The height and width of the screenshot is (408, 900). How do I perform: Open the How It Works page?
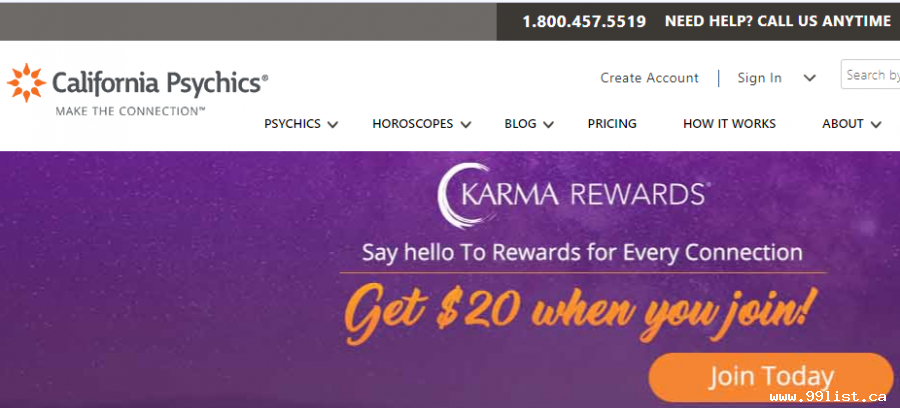(729, 123)
